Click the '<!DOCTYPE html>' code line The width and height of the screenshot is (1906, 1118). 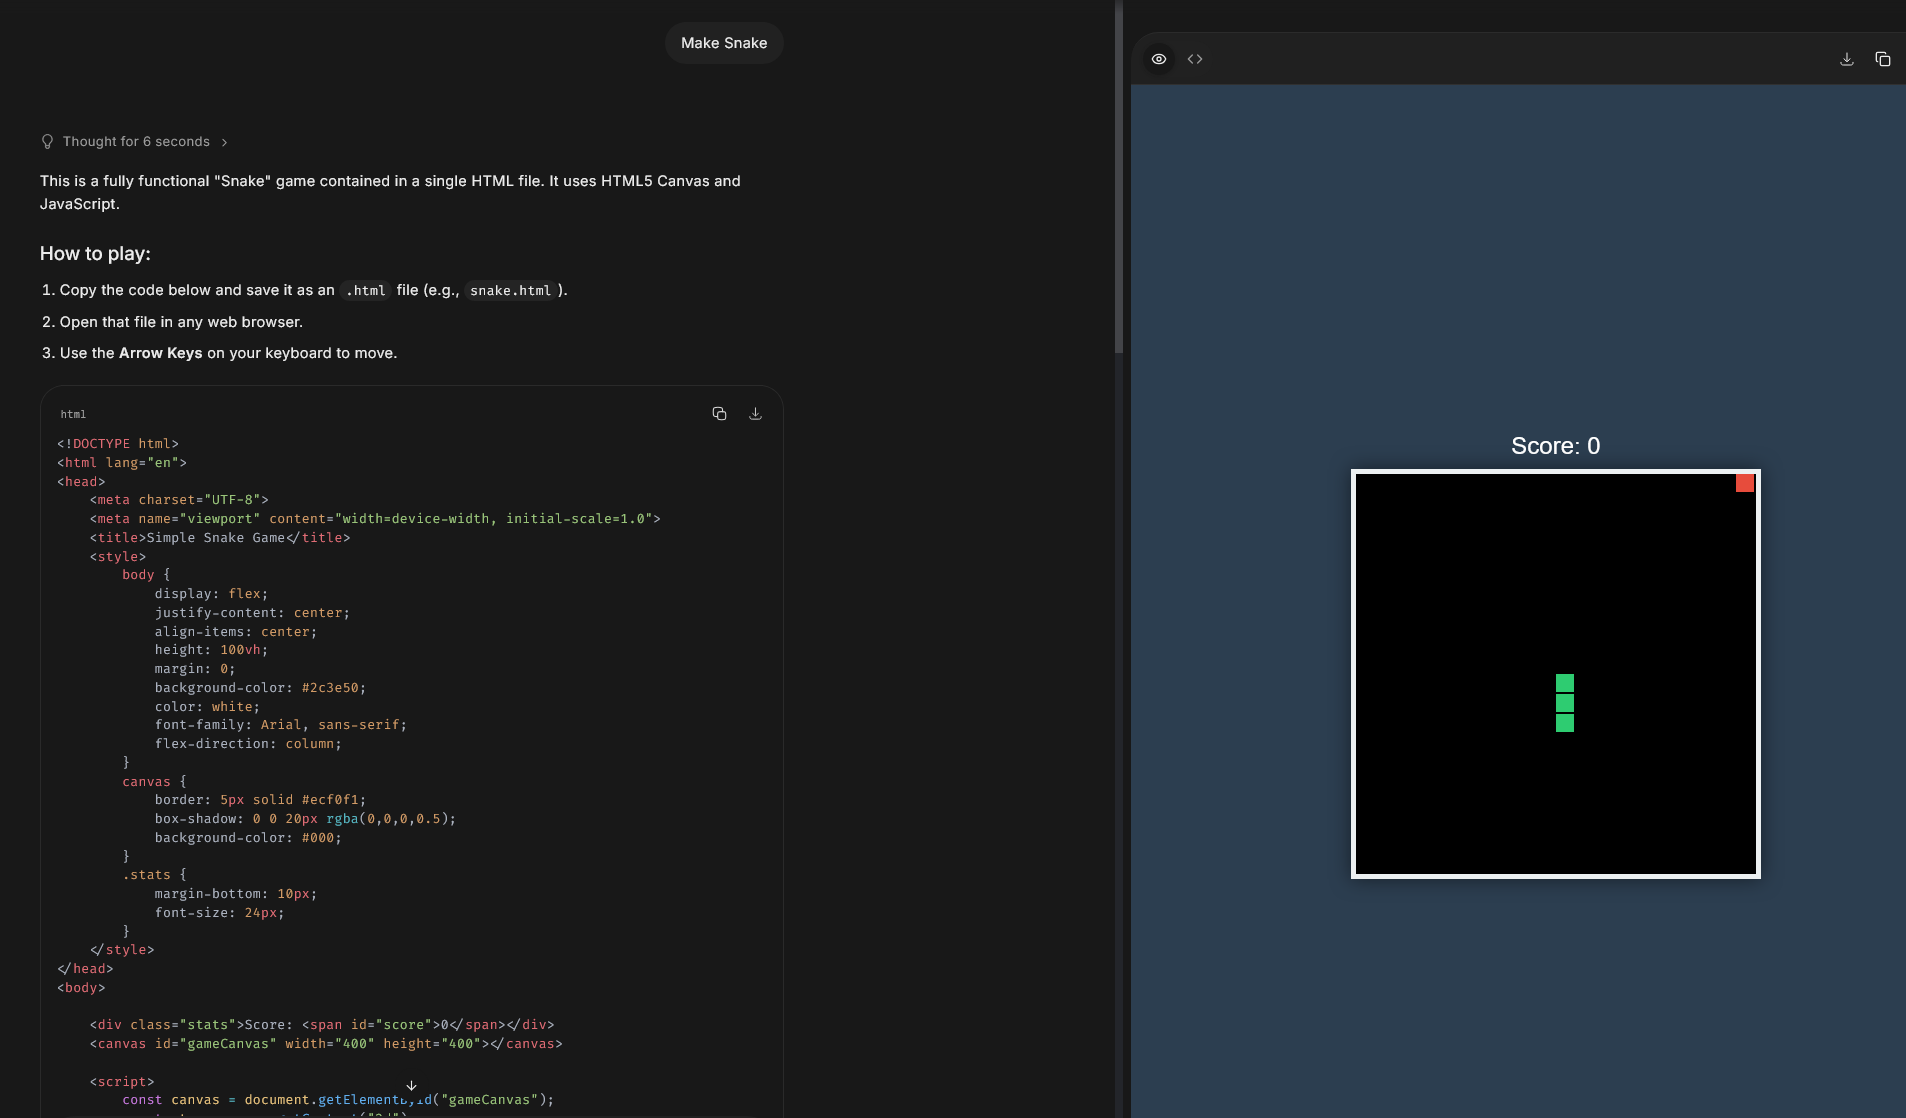(x=118, y=444)
